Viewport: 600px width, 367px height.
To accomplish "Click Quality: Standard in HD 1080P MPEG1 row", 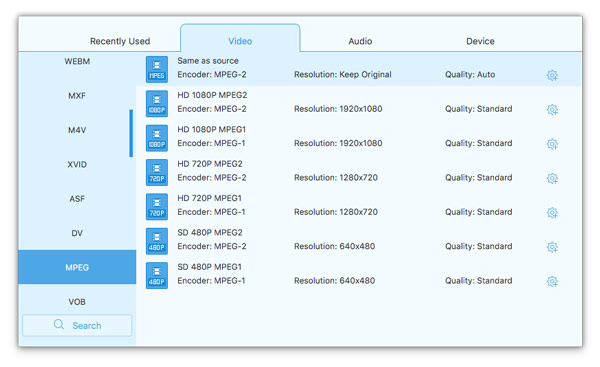I will coord(478,143).
